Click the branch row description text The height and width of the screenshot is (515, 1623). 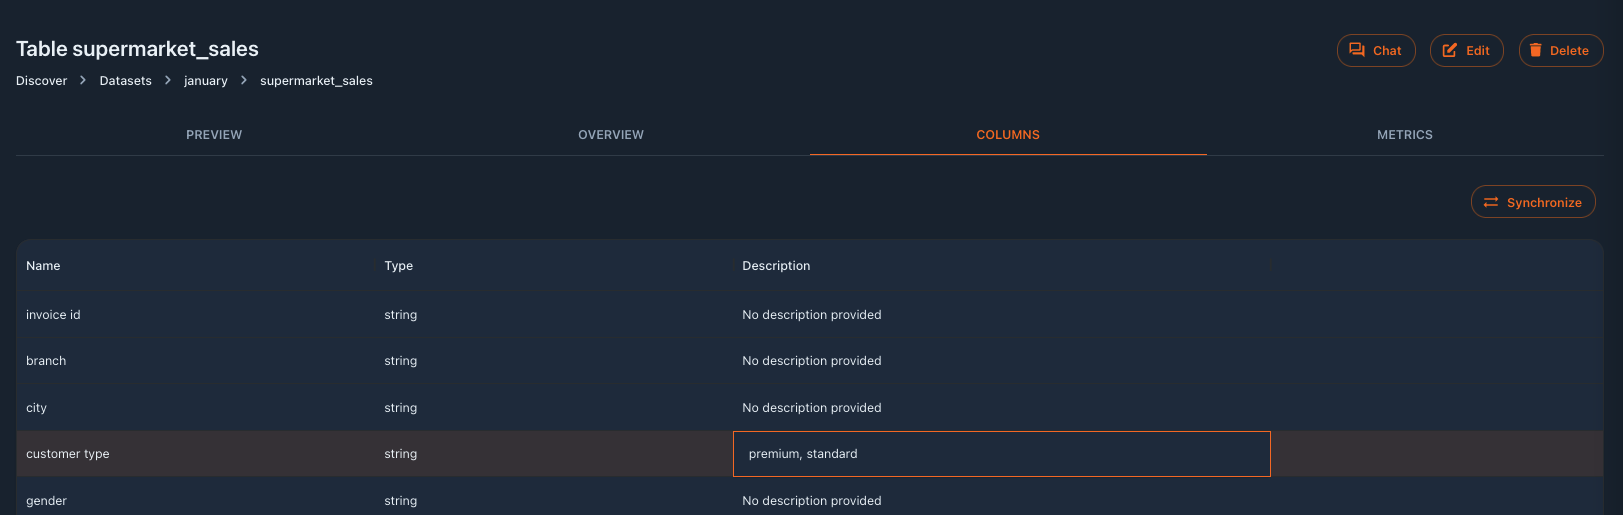(812, 361)
